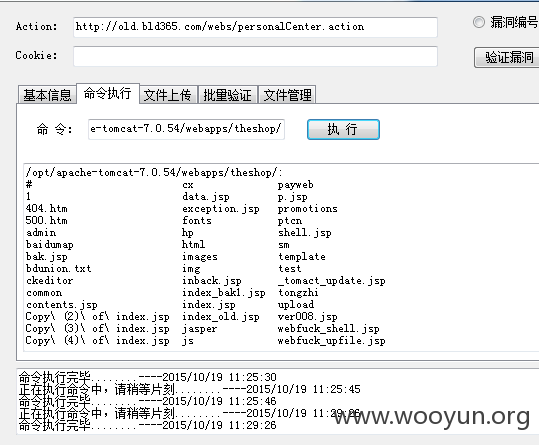This screenshot has height=445, width=539.
Task: Click the data.jsp entry
Action: pyautogui.click(x=206, y=197)
